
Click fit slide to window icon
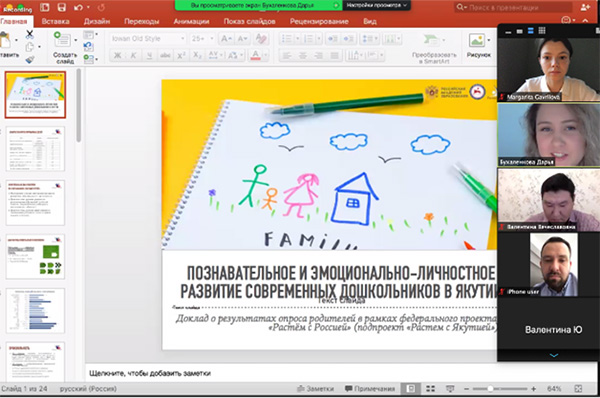578,389
